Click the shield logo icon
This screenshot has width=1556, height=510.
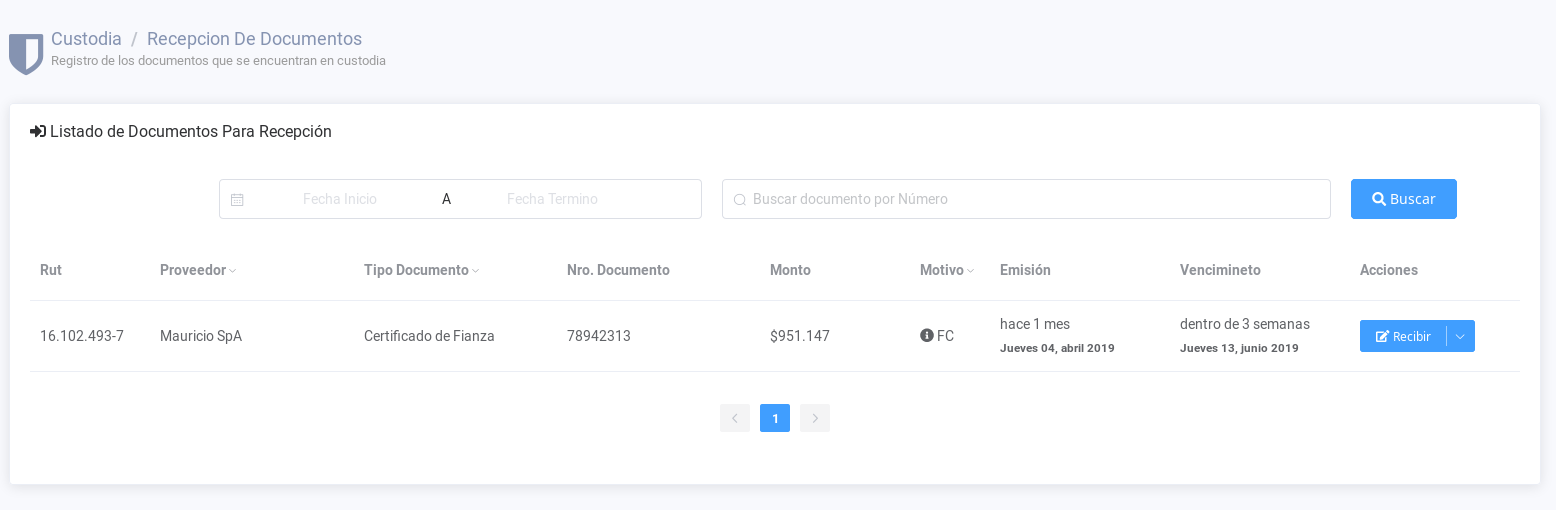coord(26,53)
